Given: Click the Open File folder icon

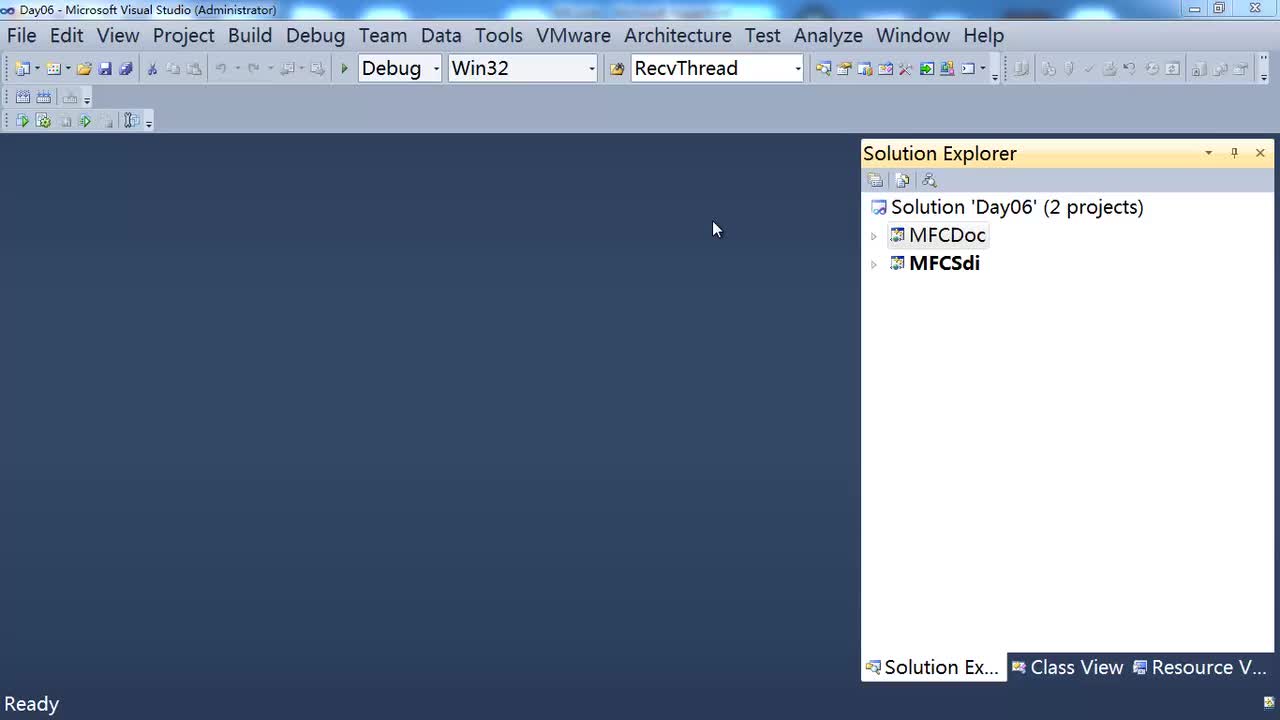Looking at the screenshot, I should tap(84, 69).
